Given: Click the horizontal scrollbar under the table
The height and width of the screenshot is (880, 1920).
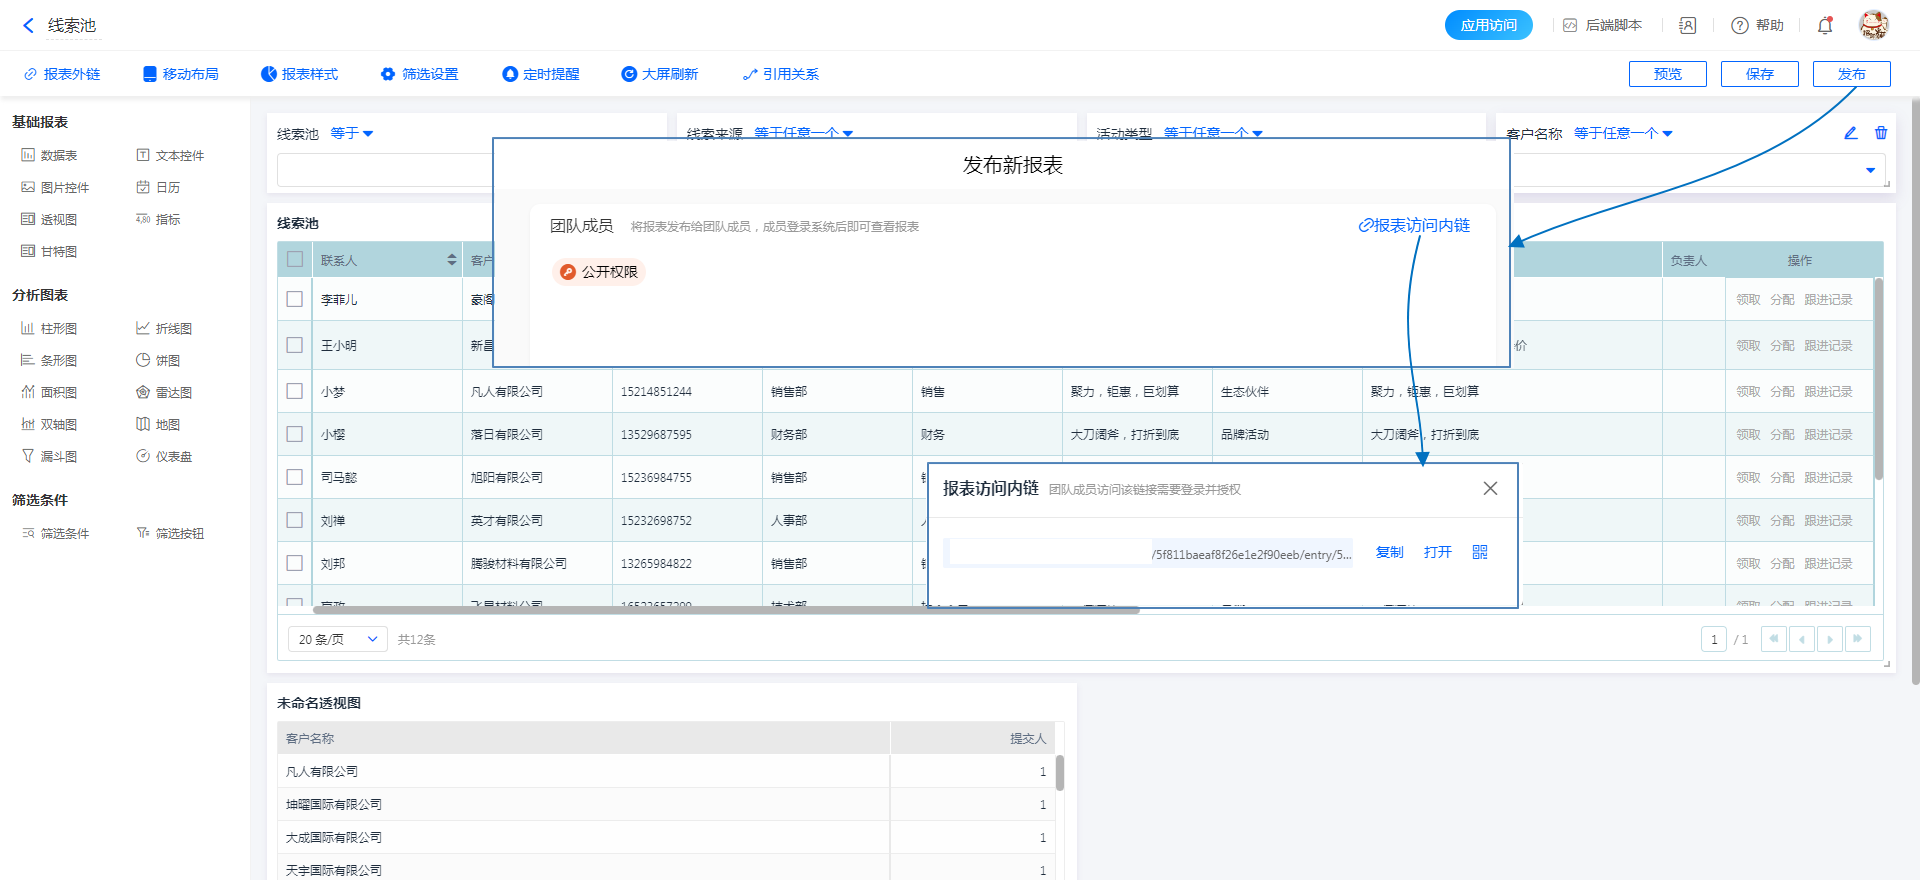Looking at the screenshot, I should coord(727,609).
